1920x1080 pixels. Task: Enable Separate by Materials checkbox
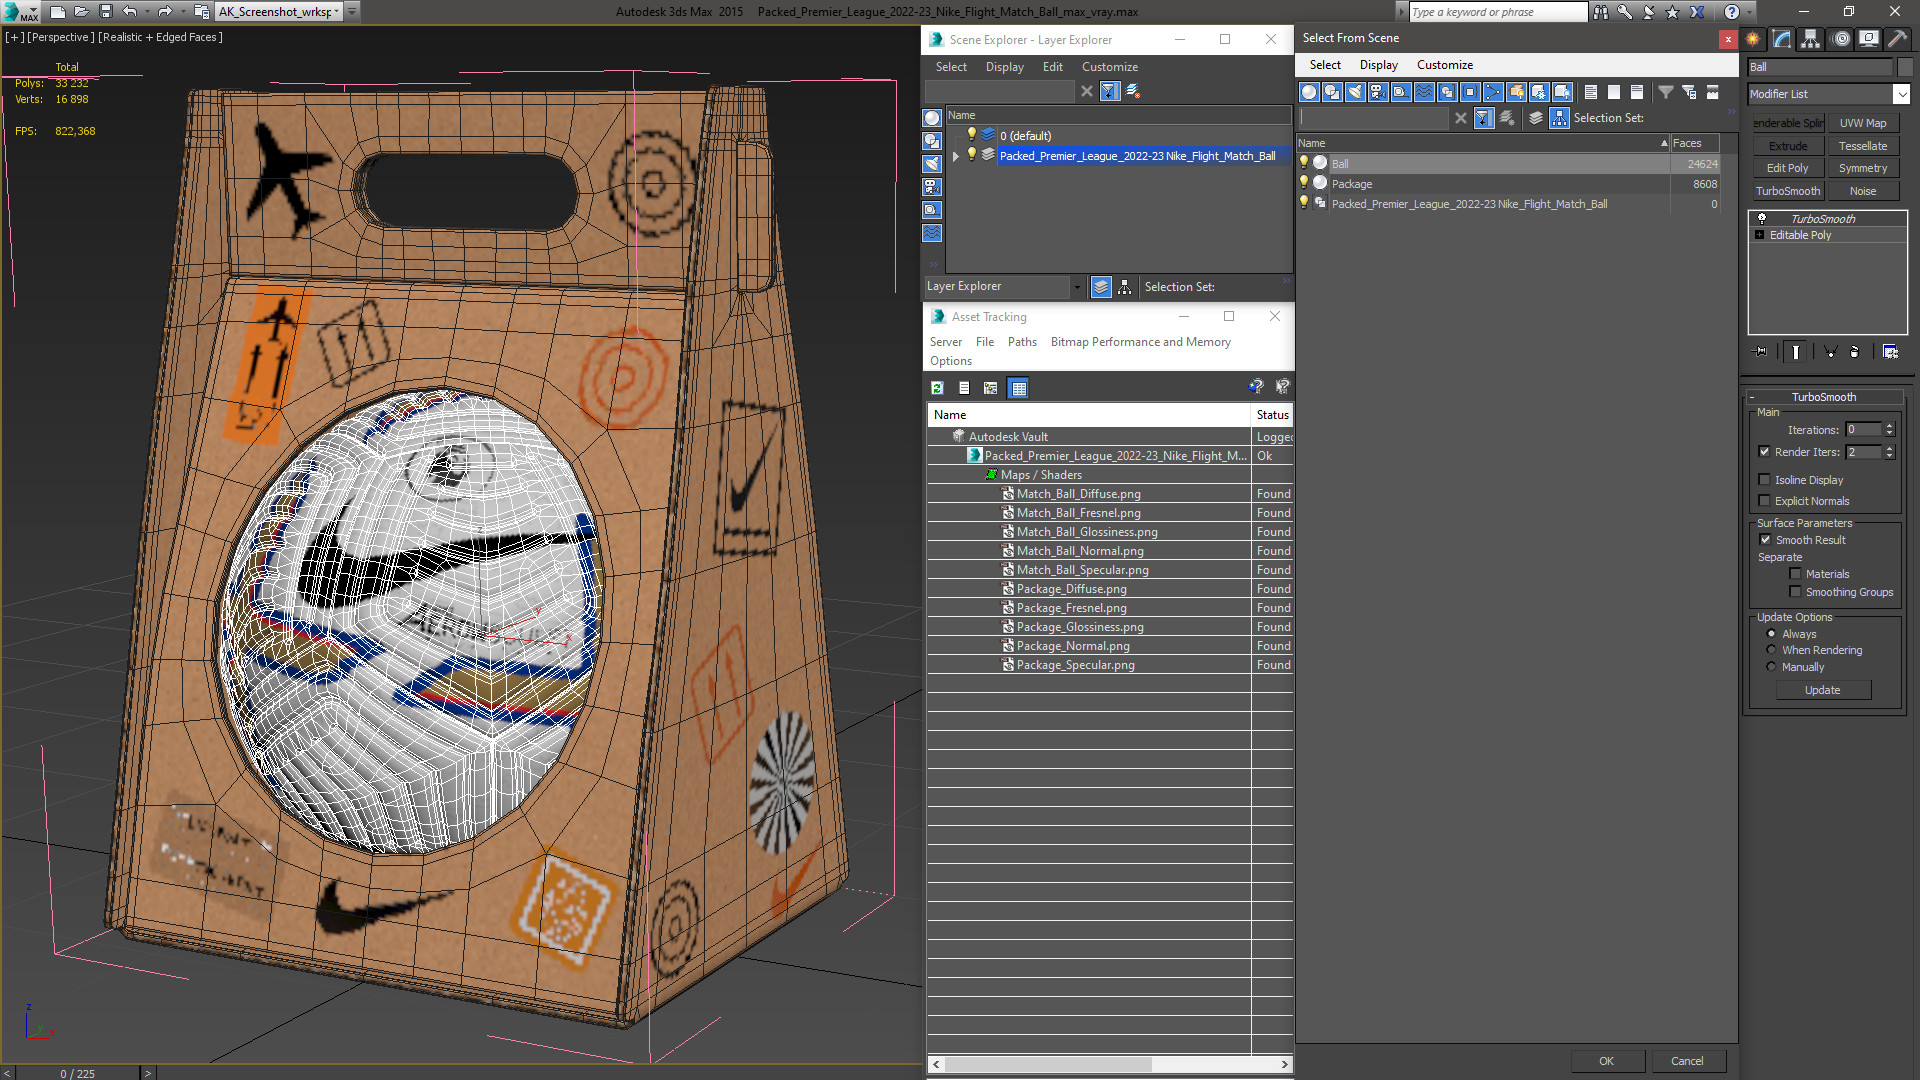click(1796, 574)
